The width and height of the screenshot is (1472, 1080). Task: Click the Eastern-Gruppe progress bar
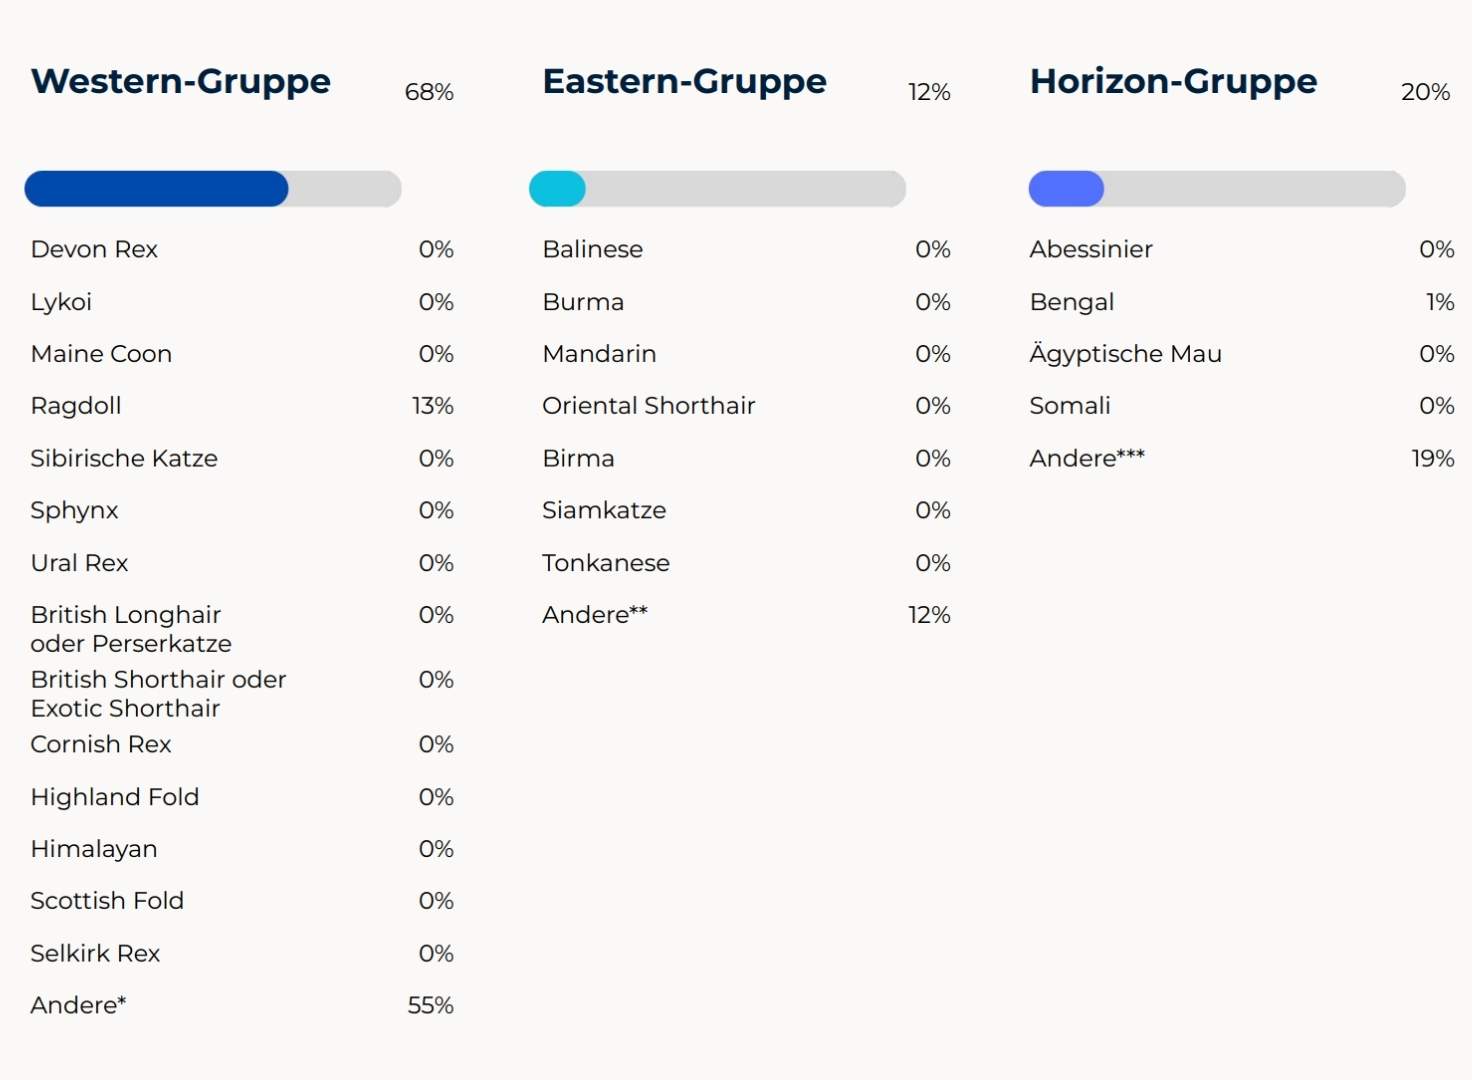717,189
